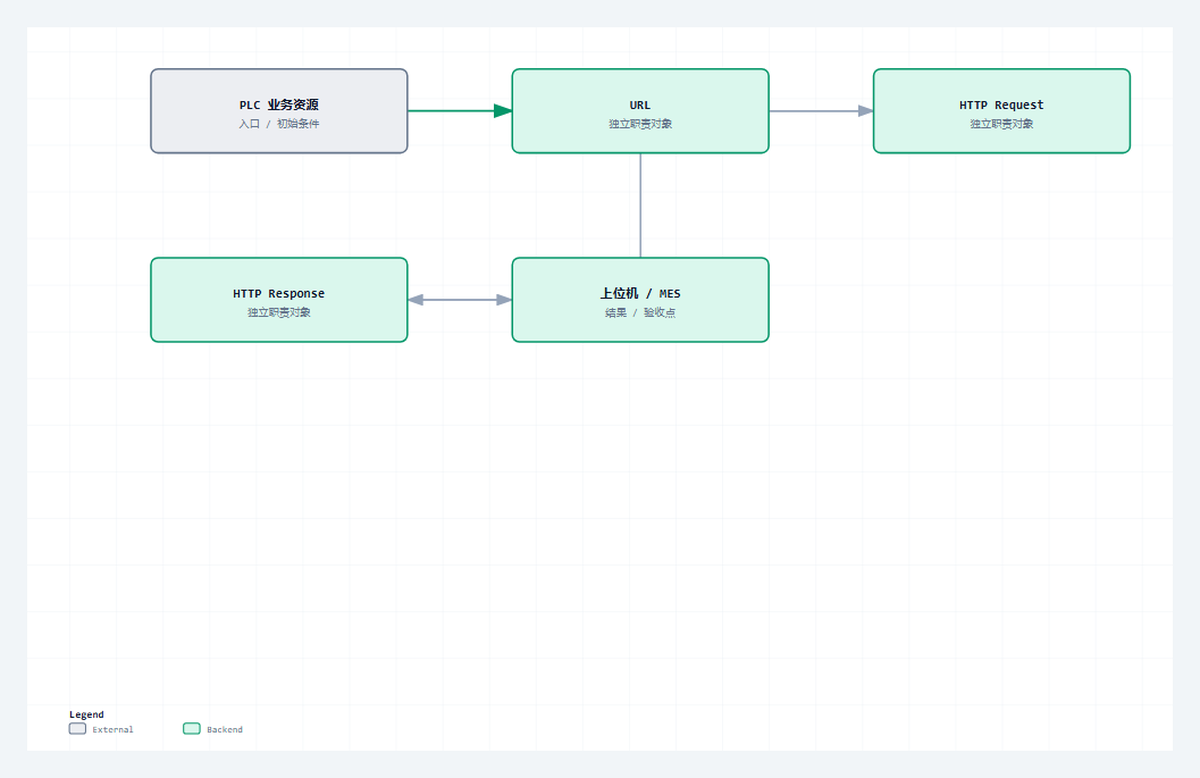Click the arrowhead pointing into 上位机 / MES
Screen dimensions: 1200x778
pos(504,300)
